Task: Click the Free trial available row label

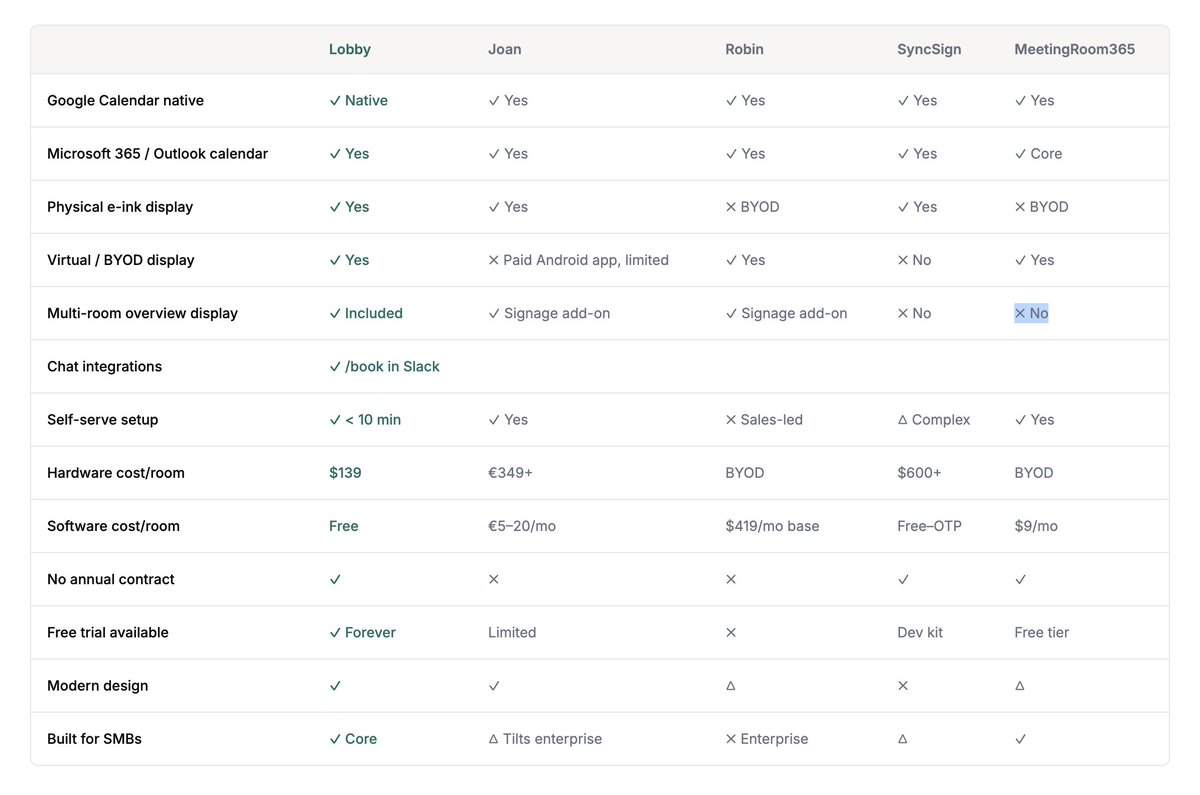Action: pos(108,632)
